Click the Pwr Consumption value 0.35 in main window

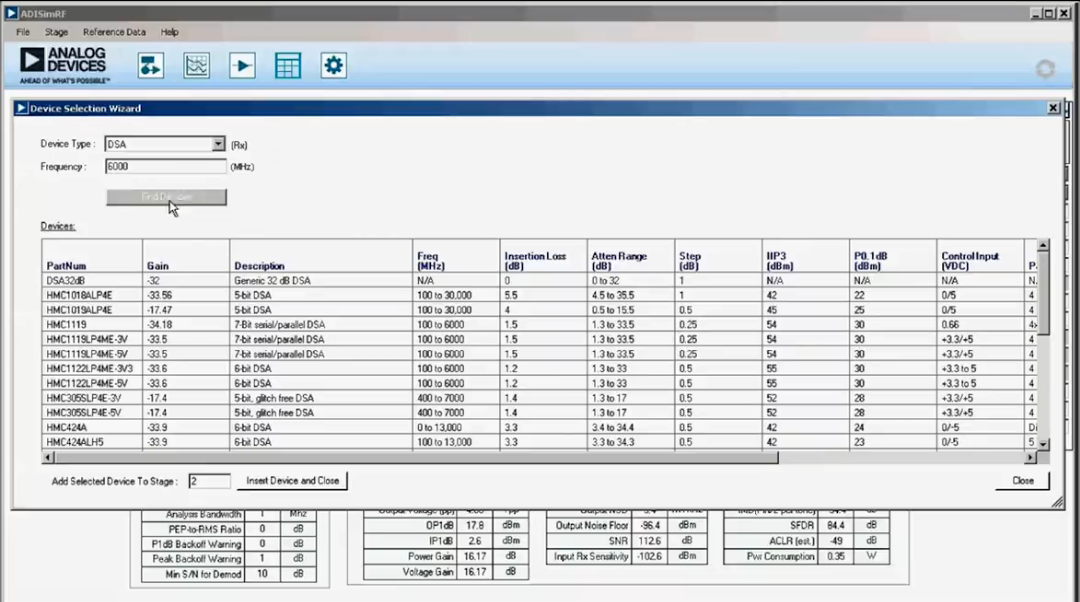pos(836,556)
